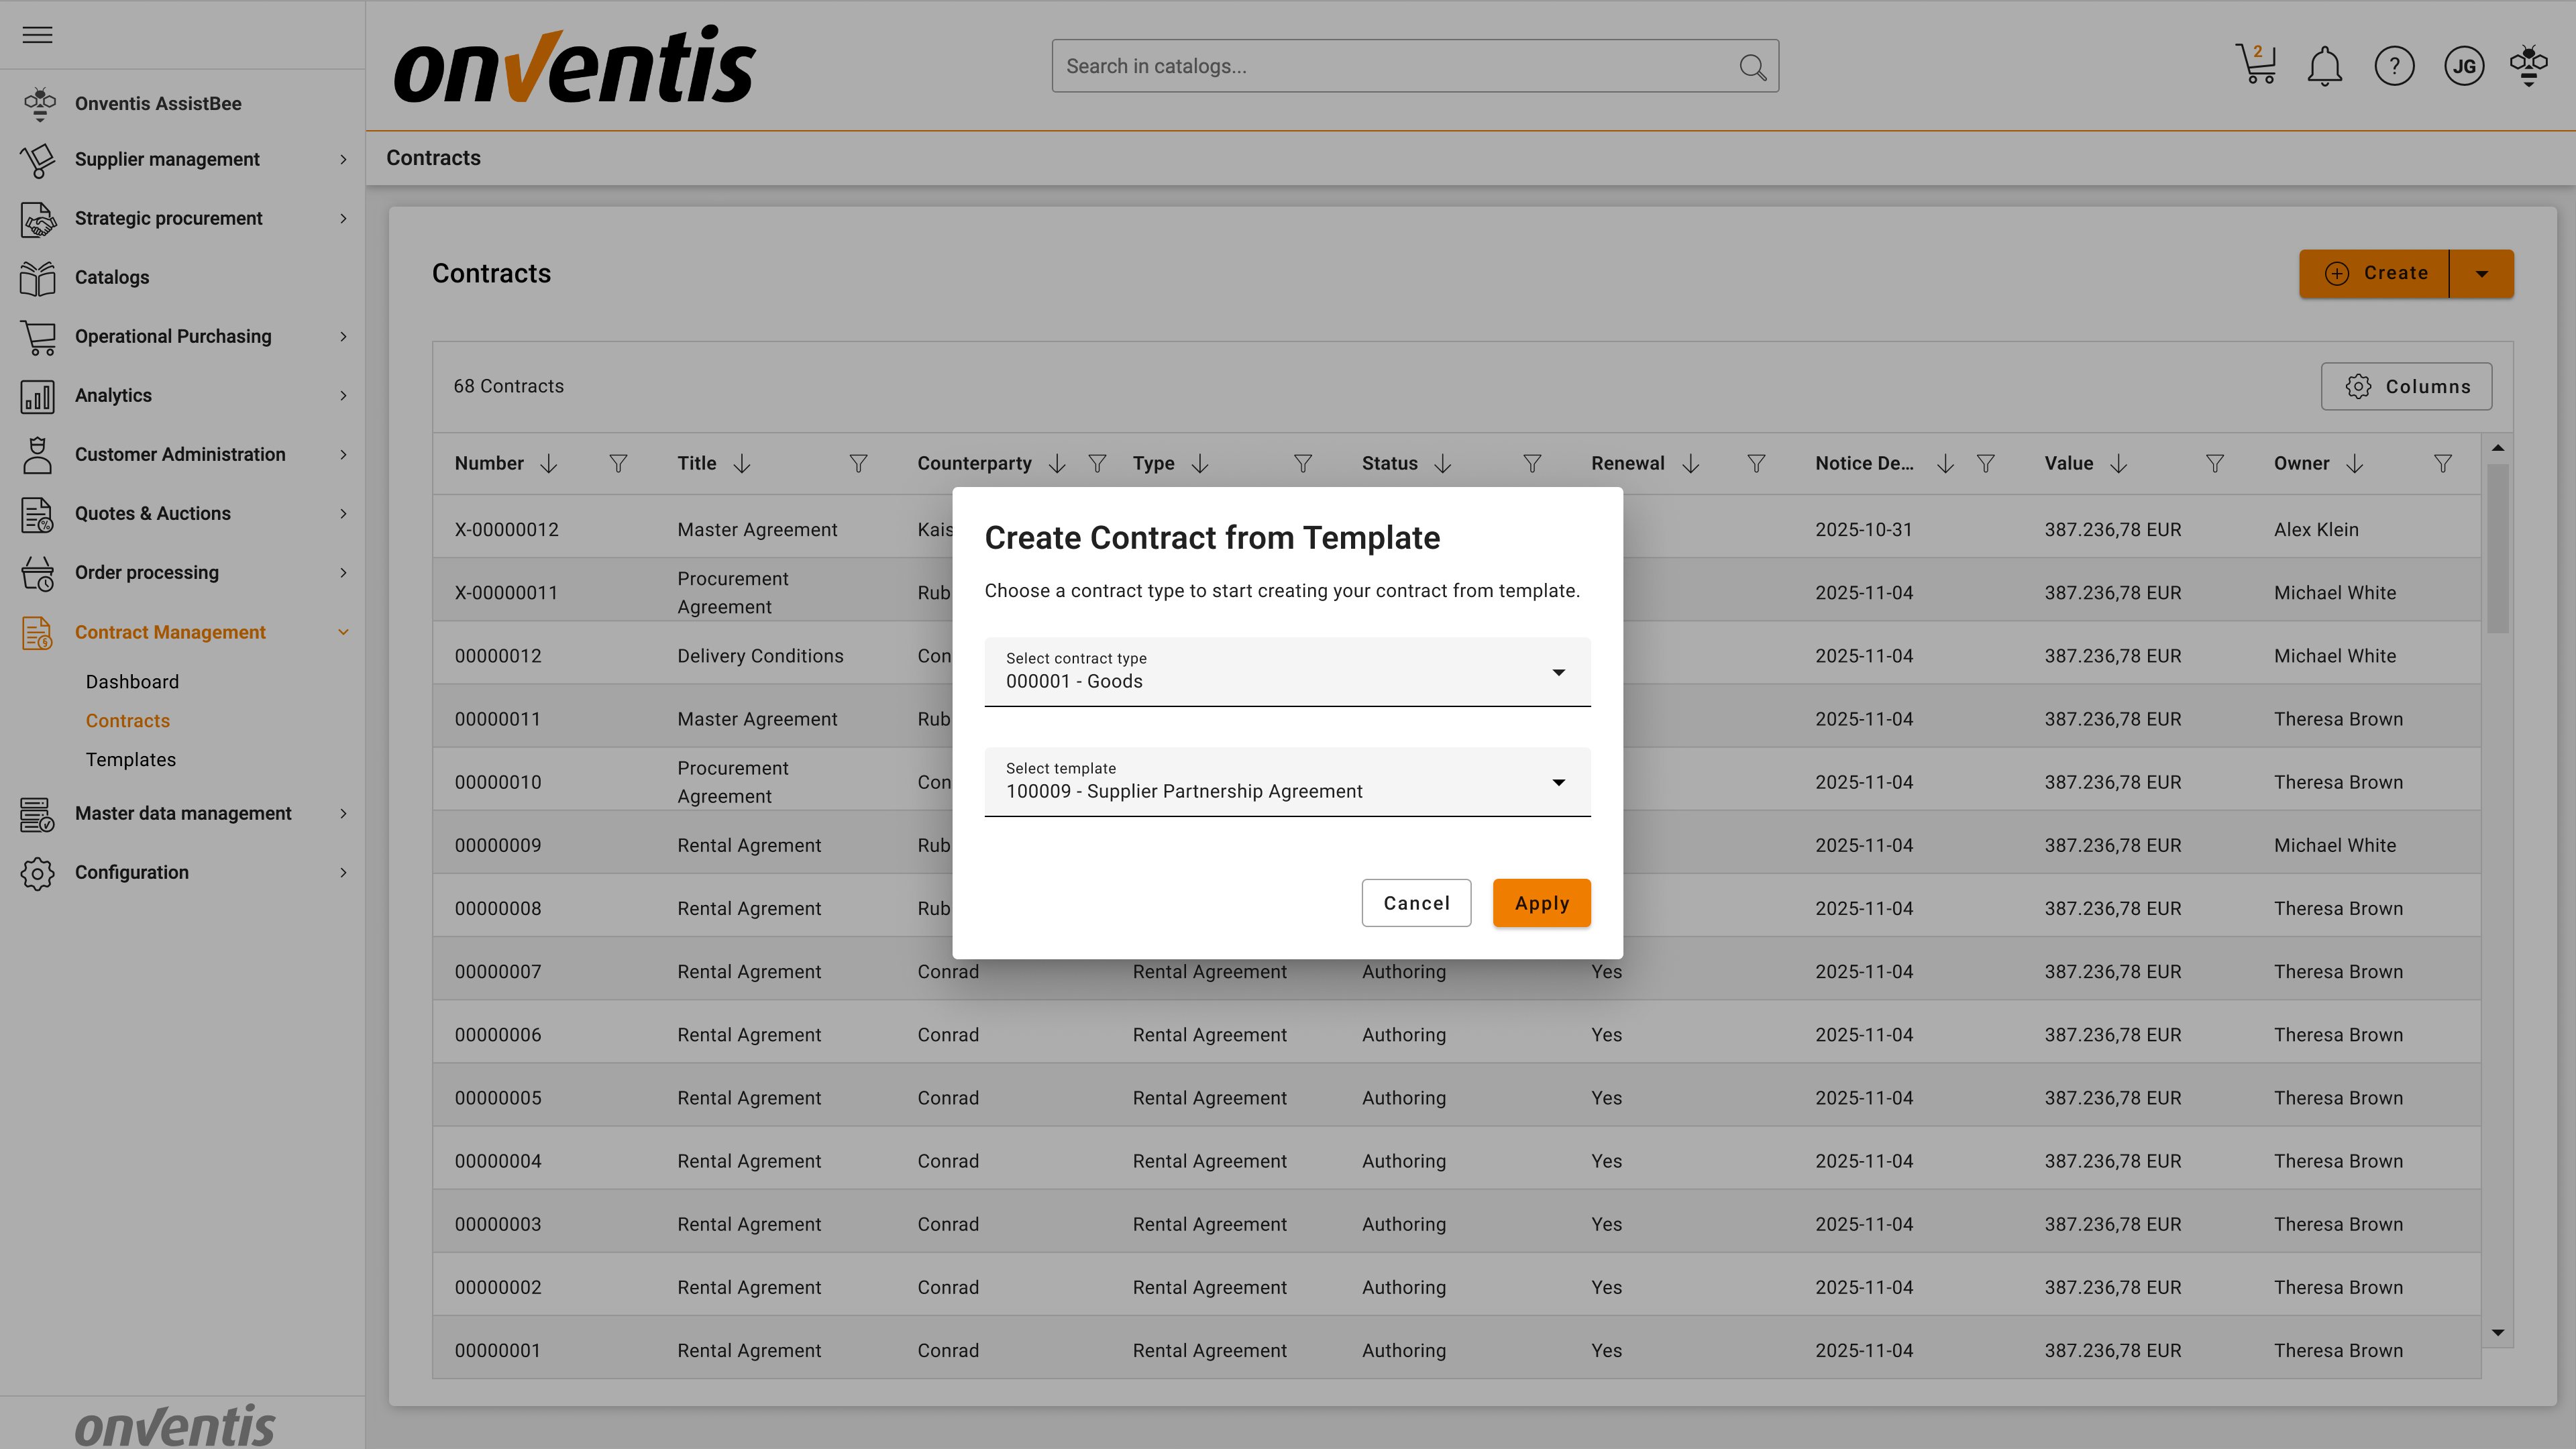Open the help question mark icon
Screen dimensions: 2576x1449
pos(2394,67)
